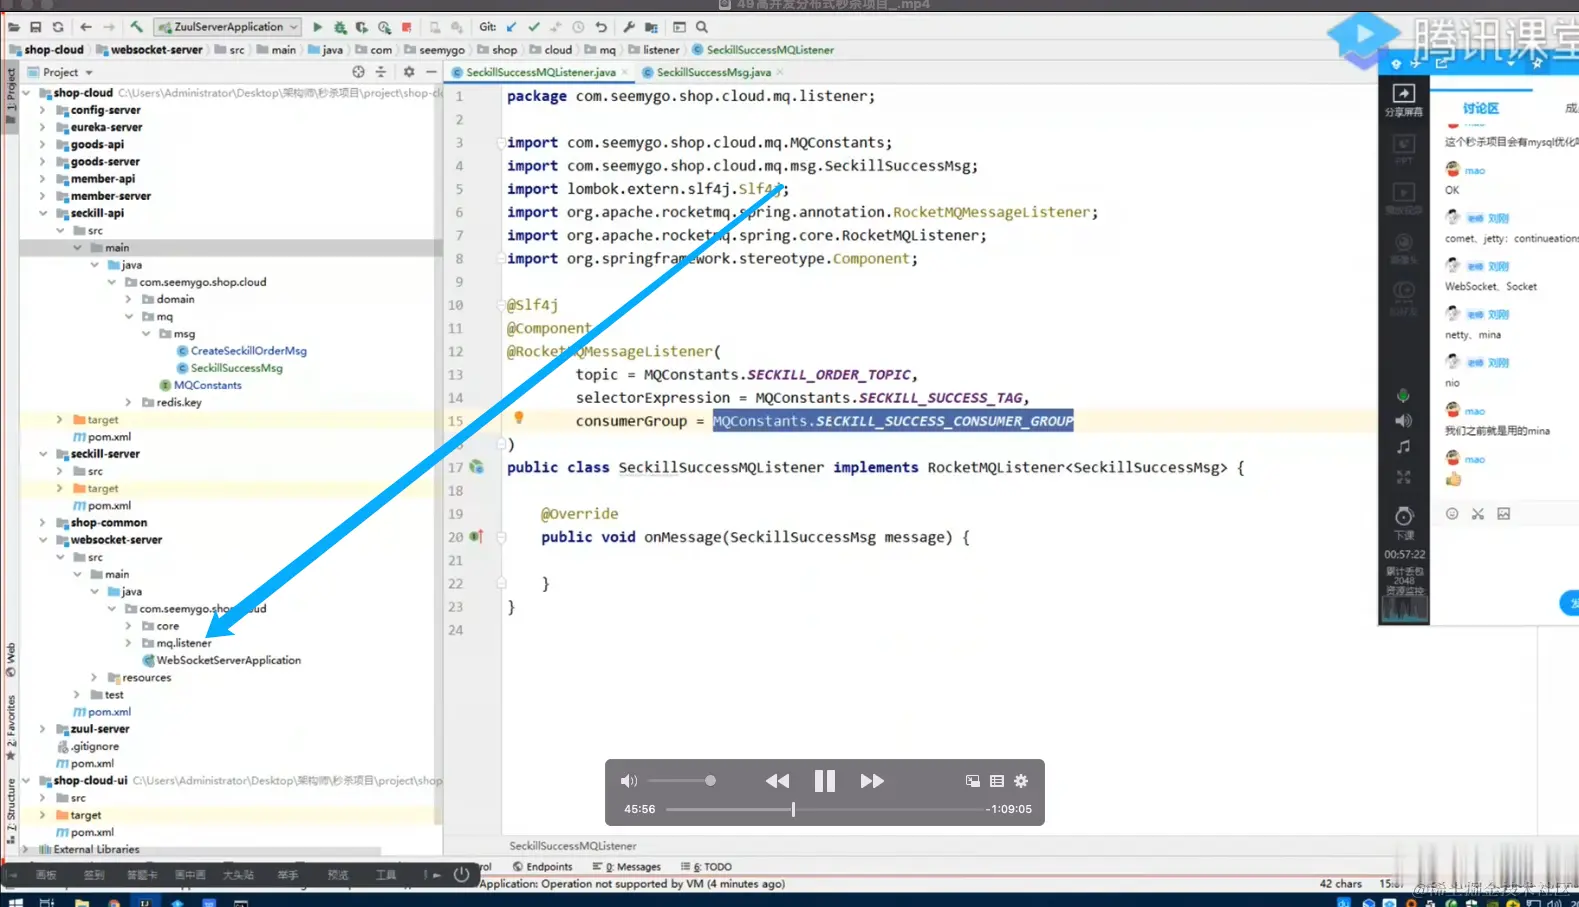Click the fast-forward button in video player
Viewport: 1579px width, 907px height.
click(x=872, y=781)
